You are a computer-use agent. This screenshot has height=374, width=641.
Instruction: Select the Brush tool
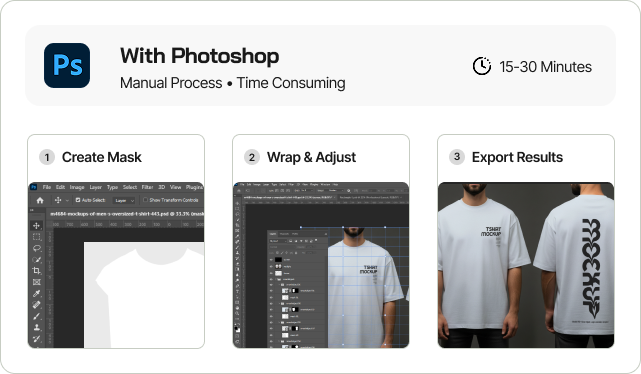[36, 316]
